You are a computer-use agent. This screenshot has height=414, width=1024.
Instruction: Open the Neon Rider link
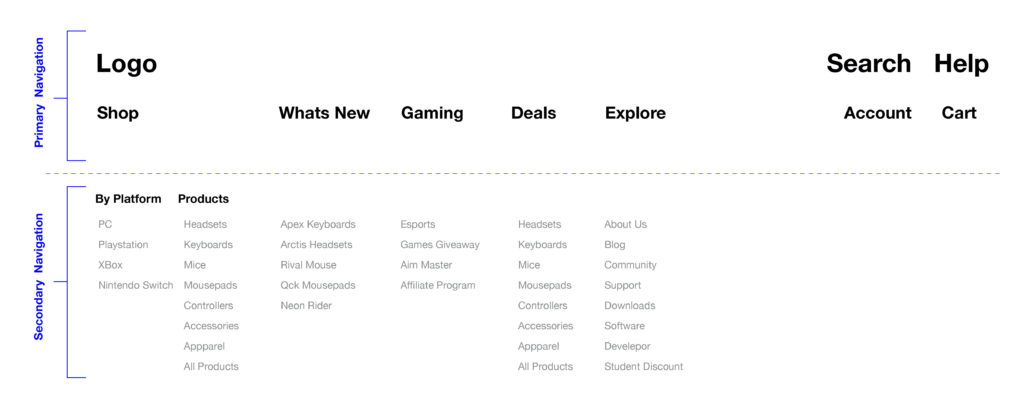(305, 306)
